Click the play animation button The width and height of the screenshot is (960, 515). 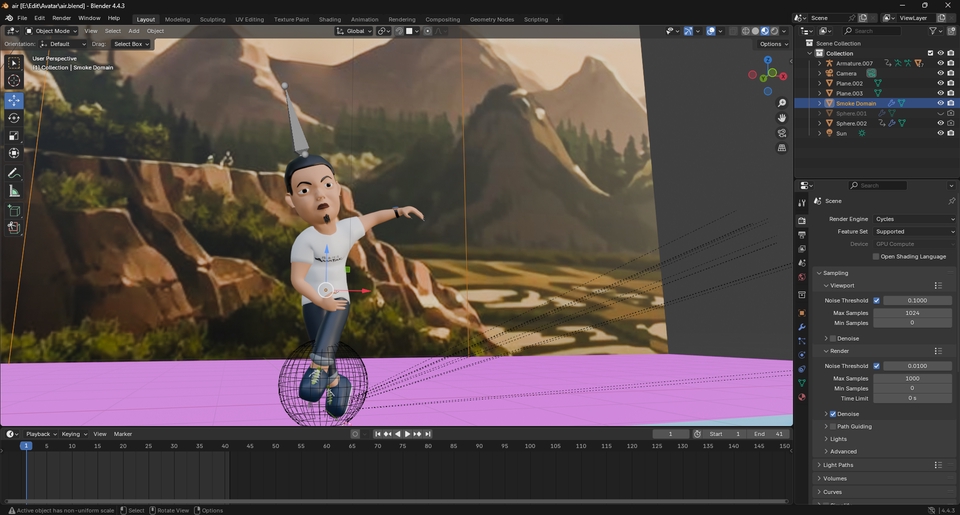click(407, 434)
